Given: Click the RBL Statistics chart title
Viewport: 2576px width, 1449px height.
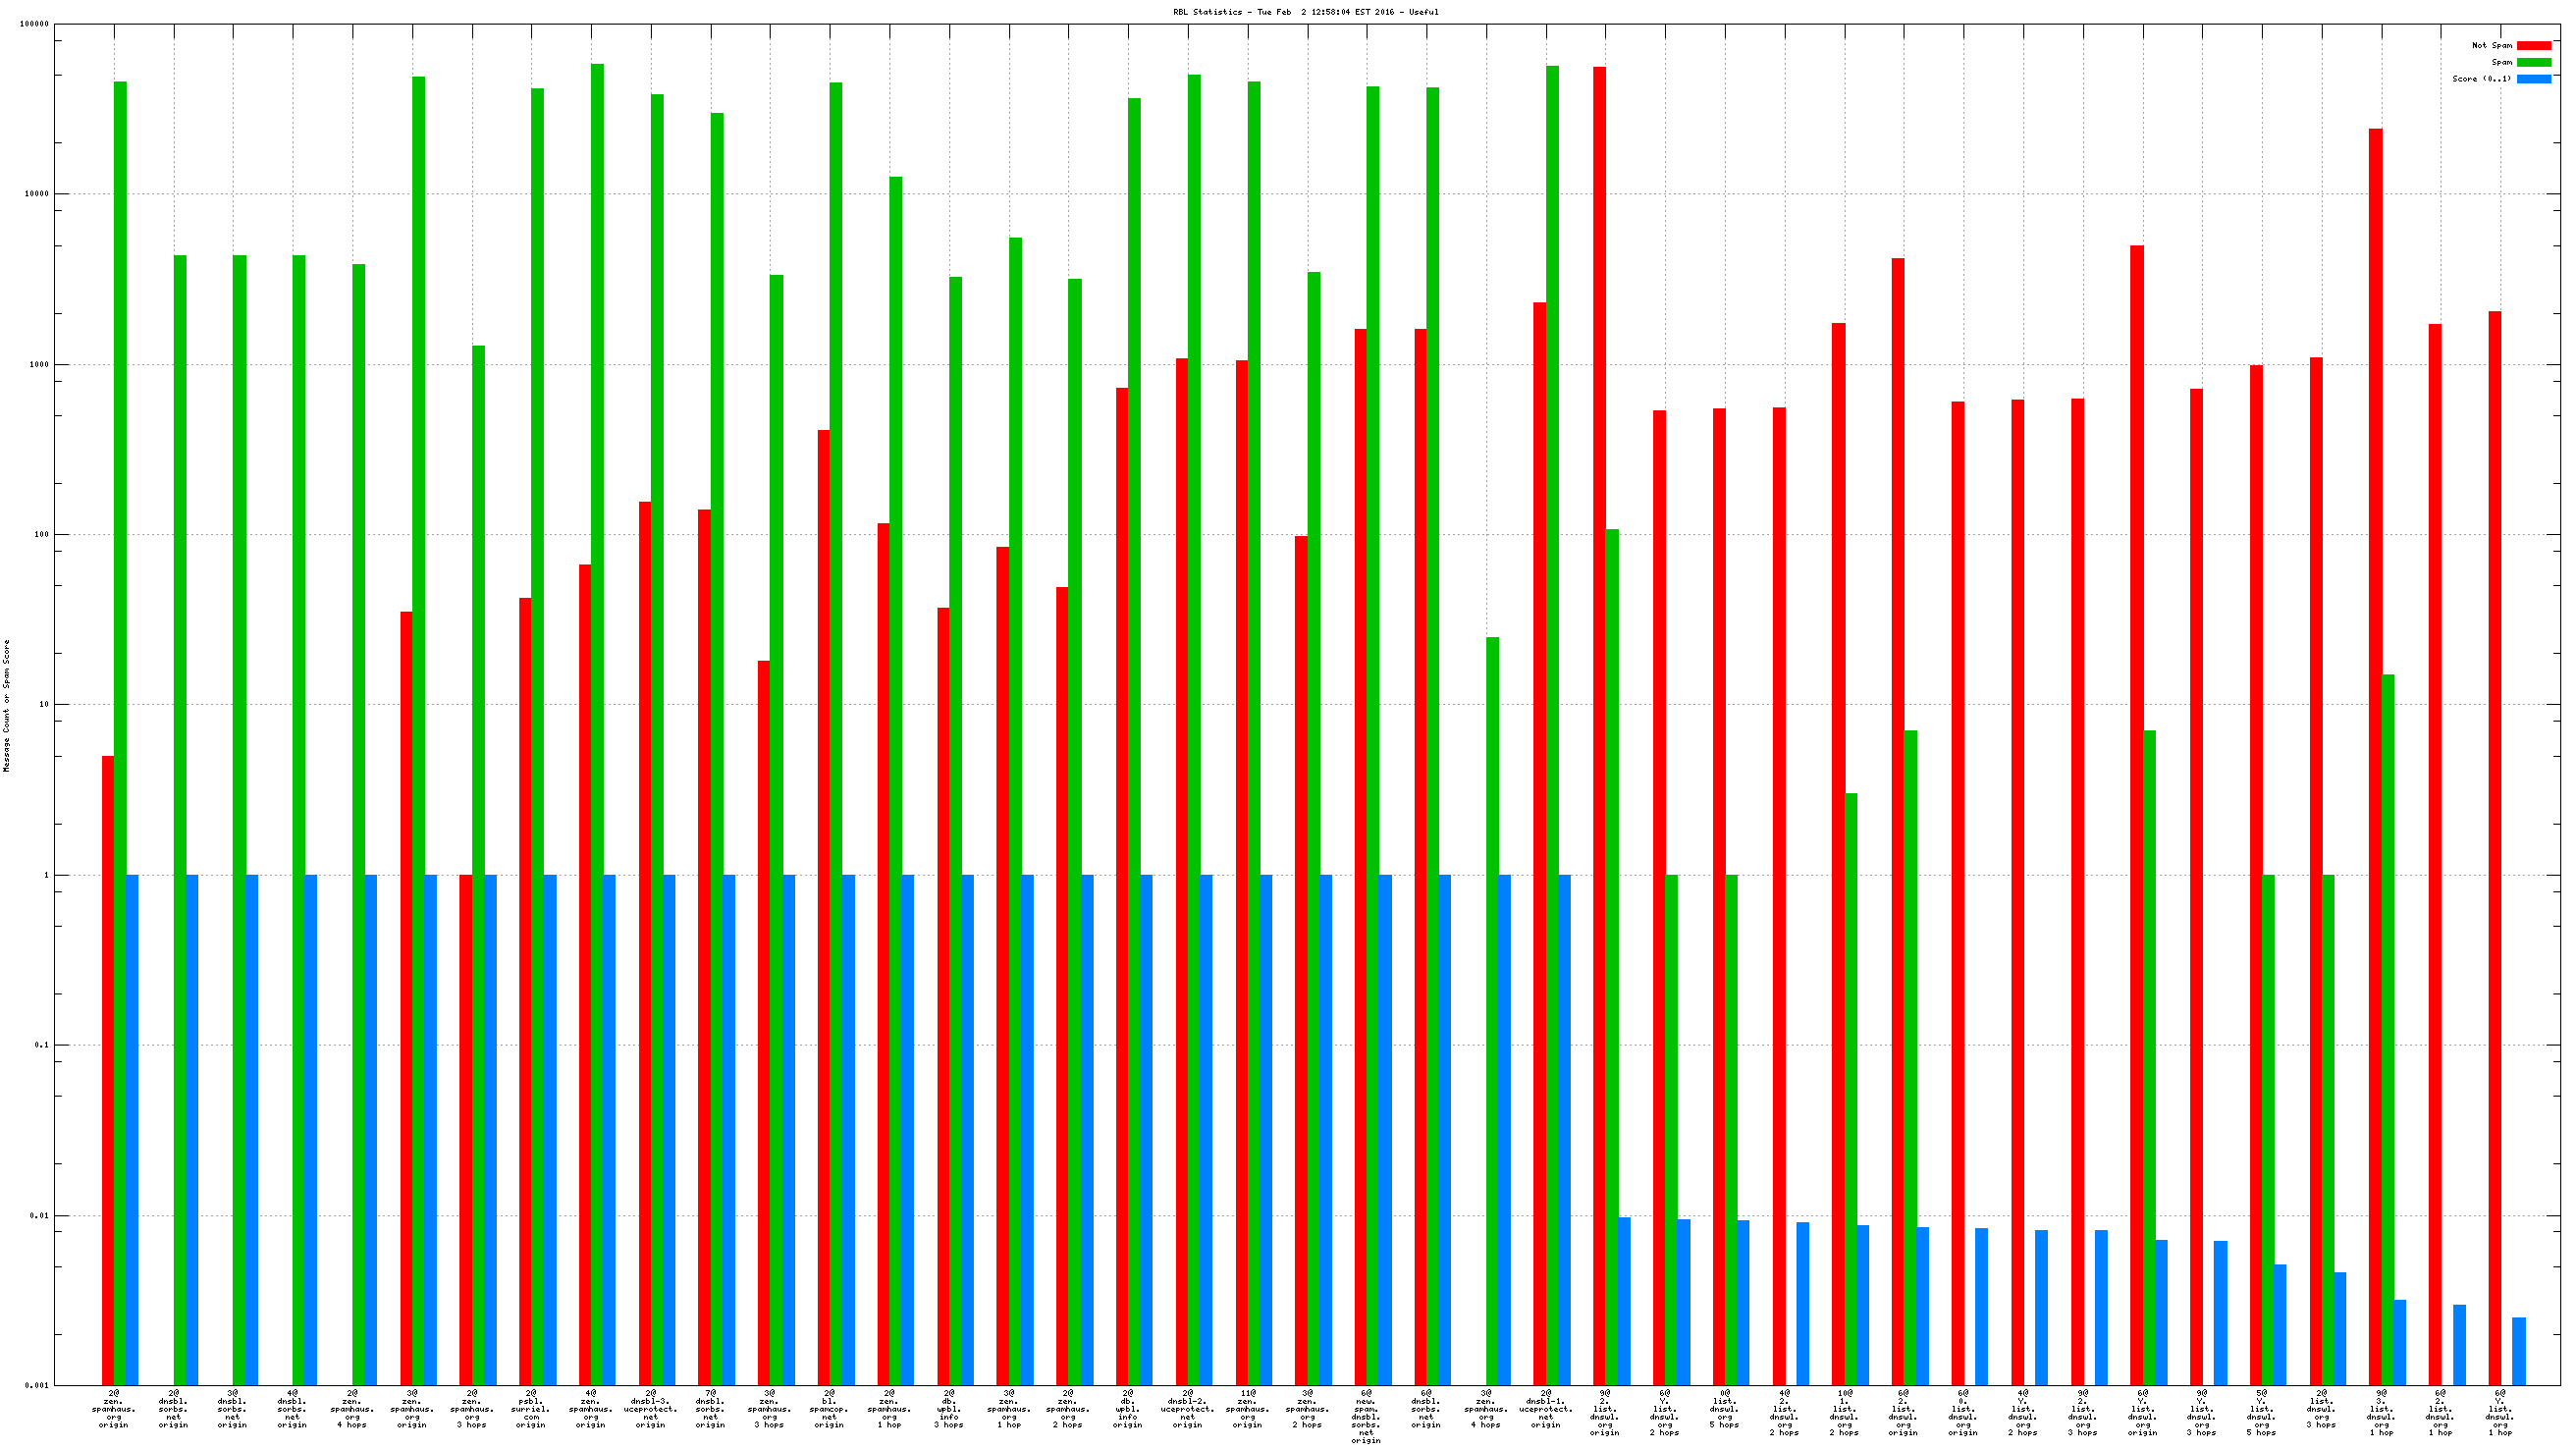Looking at the screenshot, I should tap(1305, 12).
